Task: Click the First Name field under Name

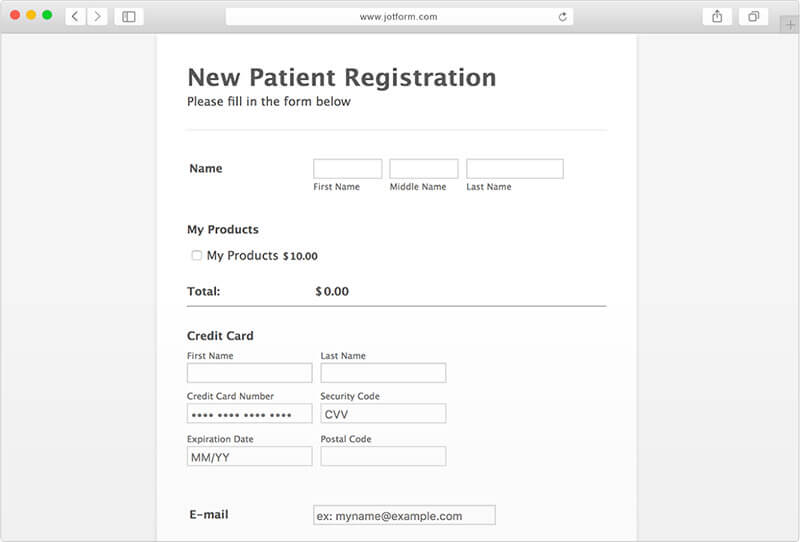Action: click(x=347, y=169)
